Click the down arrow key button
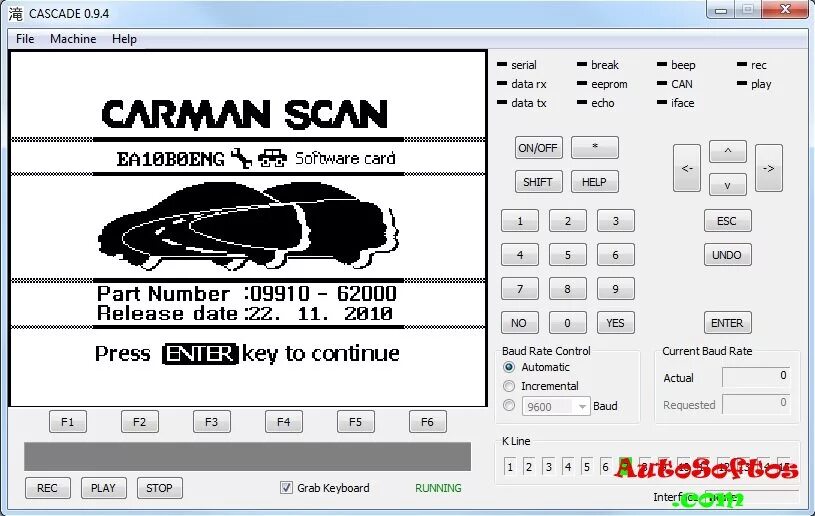The width and height of the screenshot is (815, 516). pos(728,184)
